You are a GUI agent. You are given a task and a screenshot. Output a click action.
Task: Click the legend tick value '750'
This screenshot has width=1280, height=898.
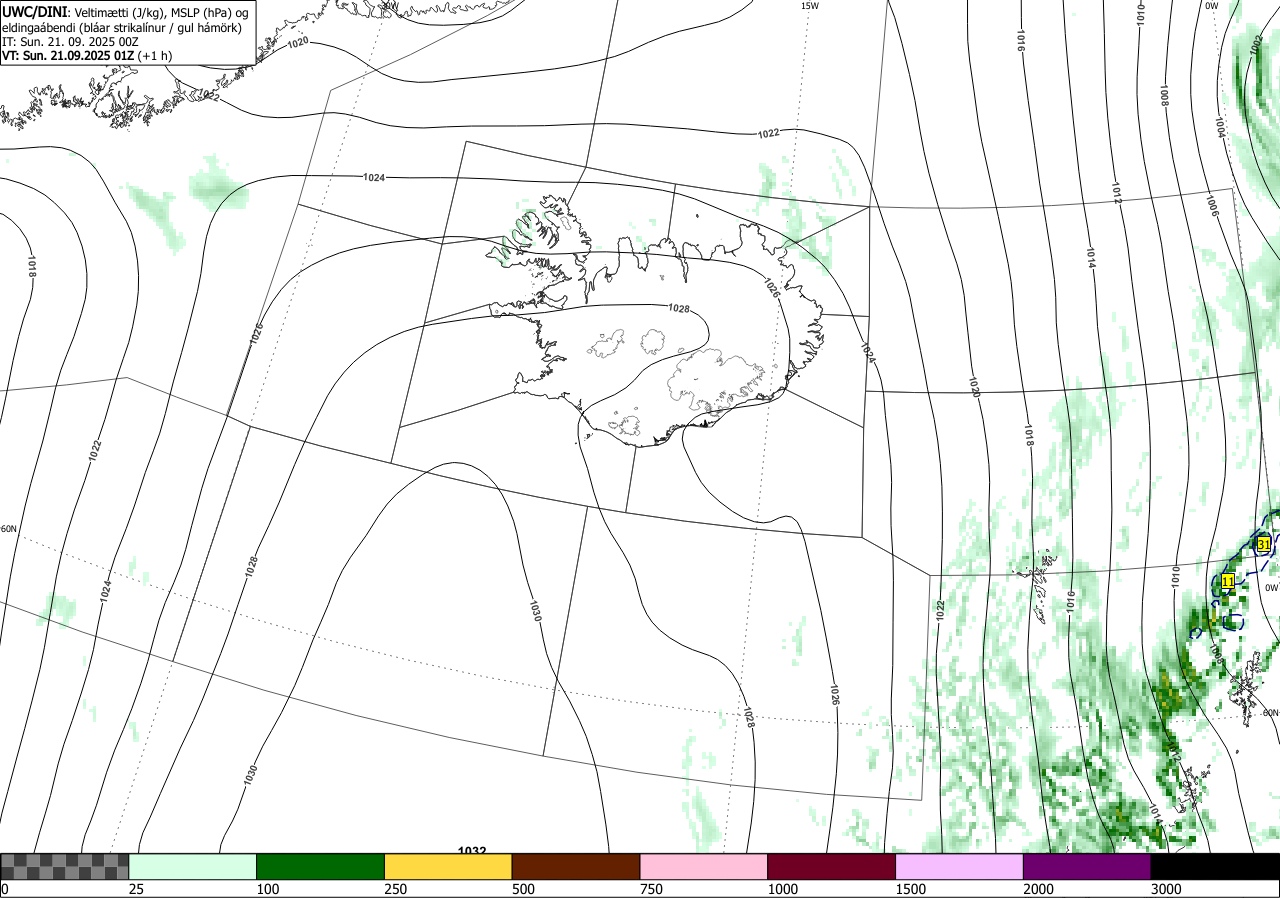[x=651, y=889]
